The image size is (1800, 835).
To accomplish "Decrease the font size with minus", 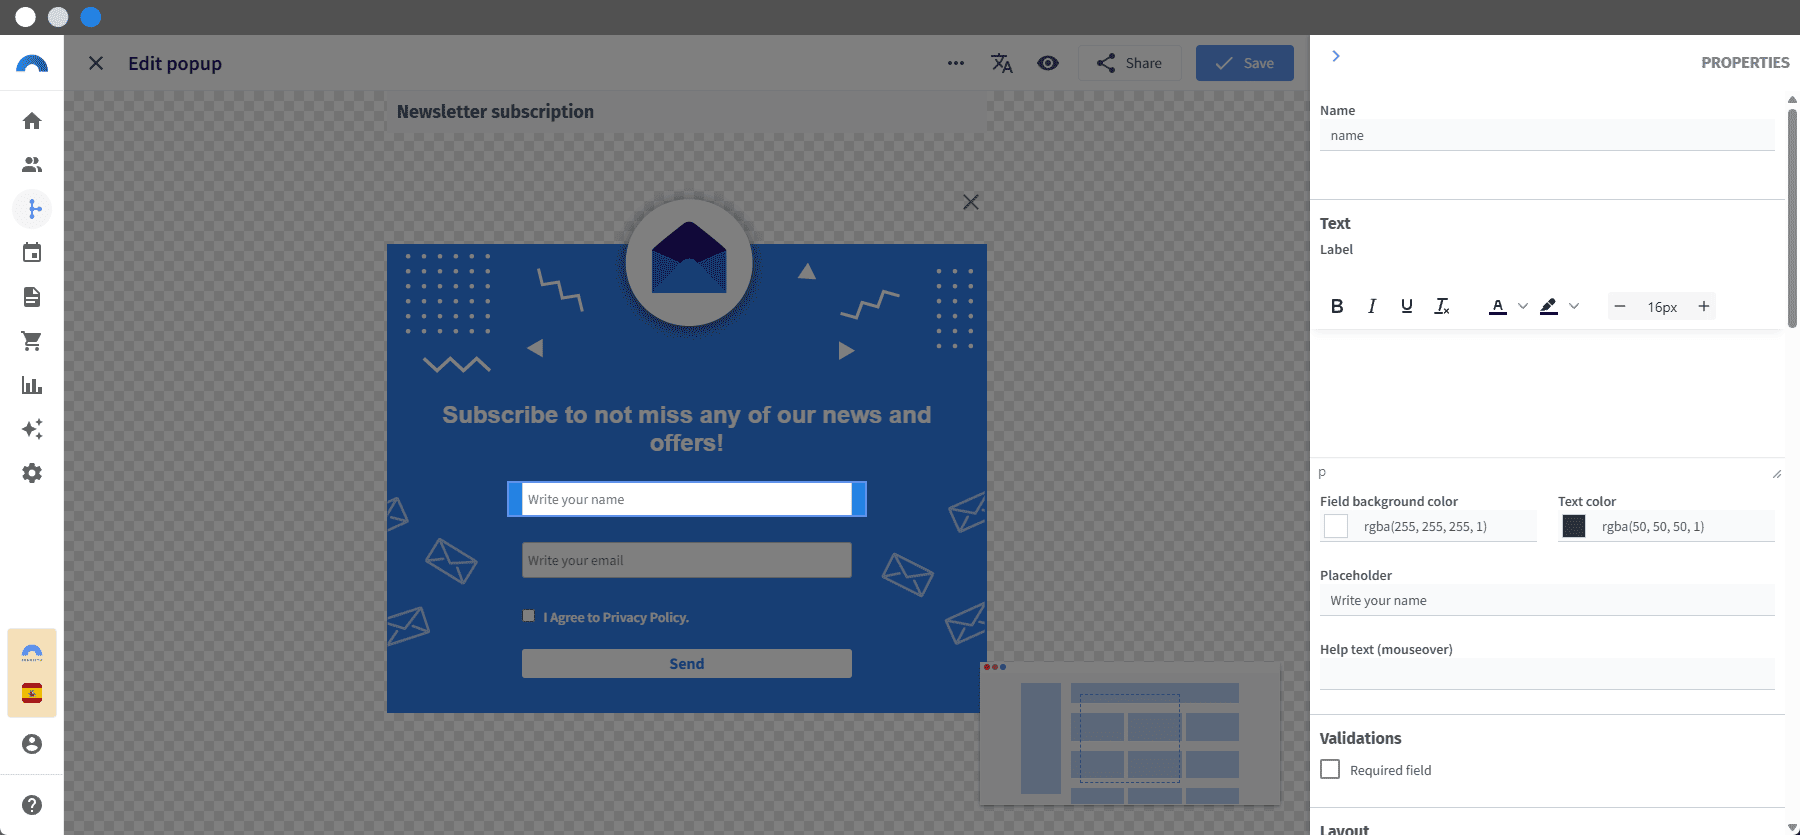I will pos(1620,307).
